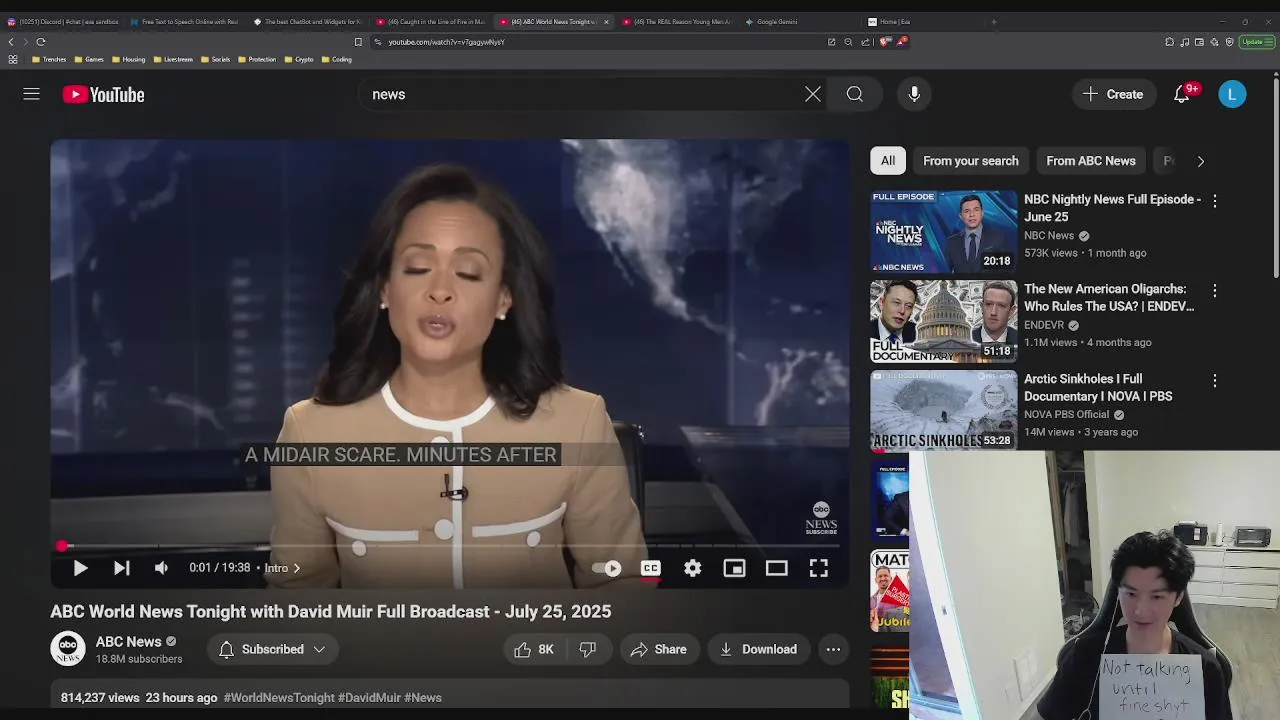Switch to the Discord browser tab
Screen dimensions: 1280x720
pos(62,21)
